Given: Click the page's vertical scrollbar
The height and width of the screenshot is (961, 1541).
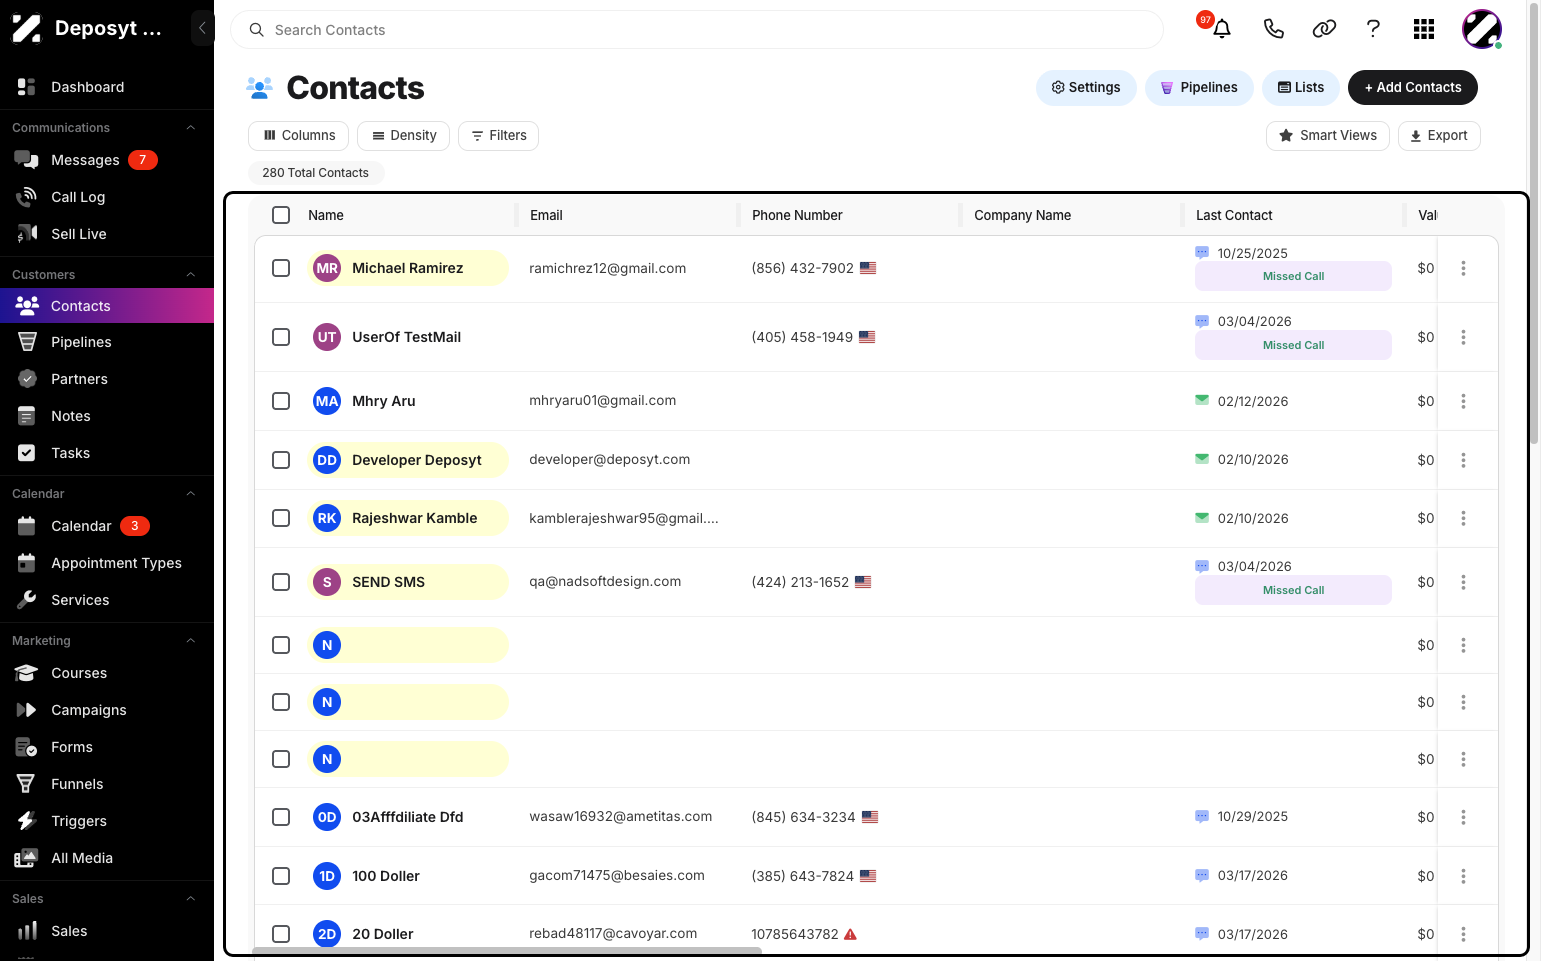Looking at the screenshot, I should (1534, 222).
